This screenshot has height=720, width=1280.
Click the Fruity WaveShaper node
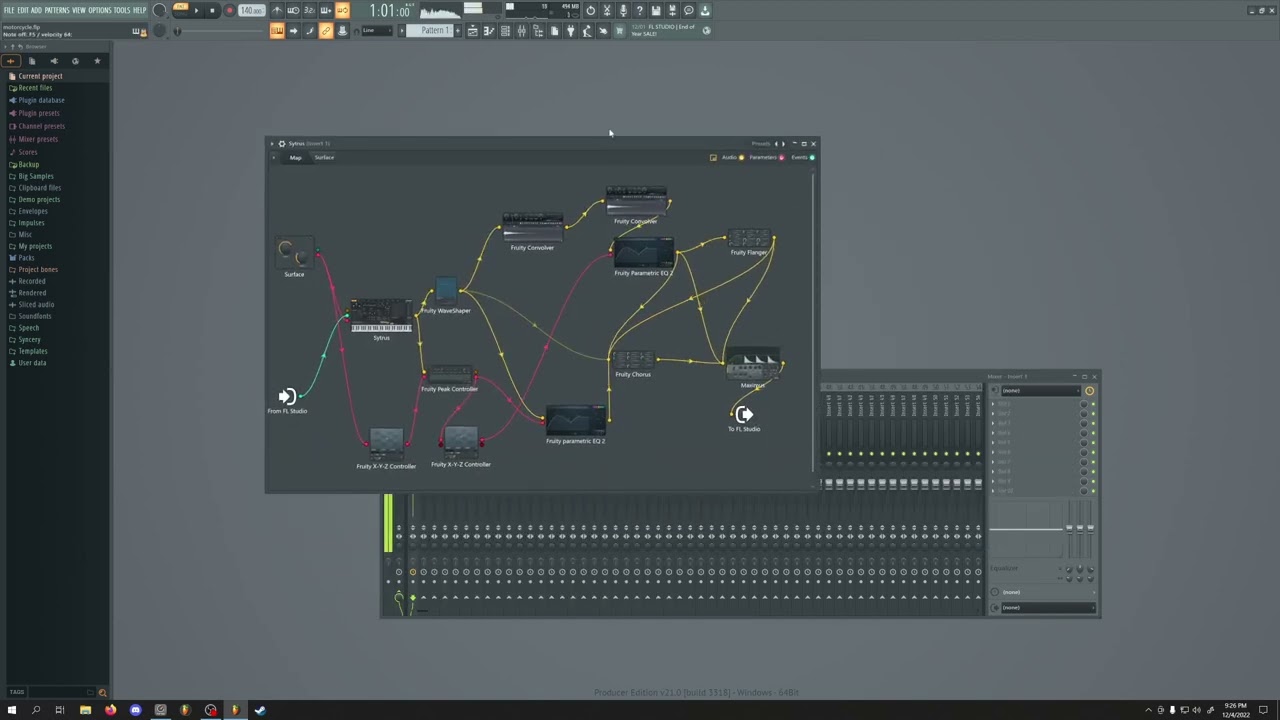click(x=446, y=297)
